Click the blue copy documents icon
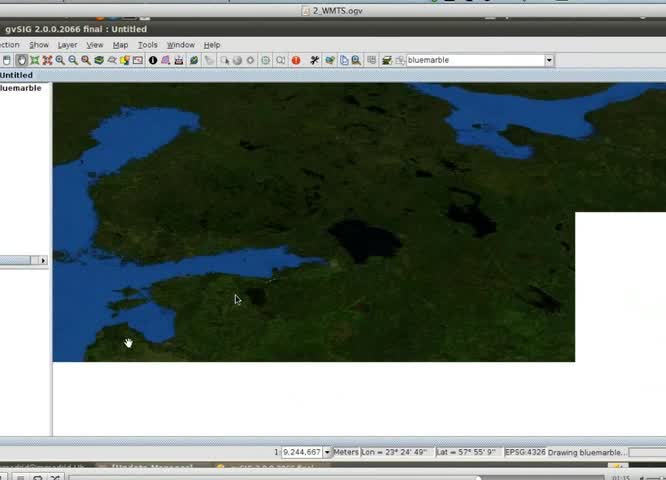666x480 pixels. pyautogui.click(x=344, y=60)
